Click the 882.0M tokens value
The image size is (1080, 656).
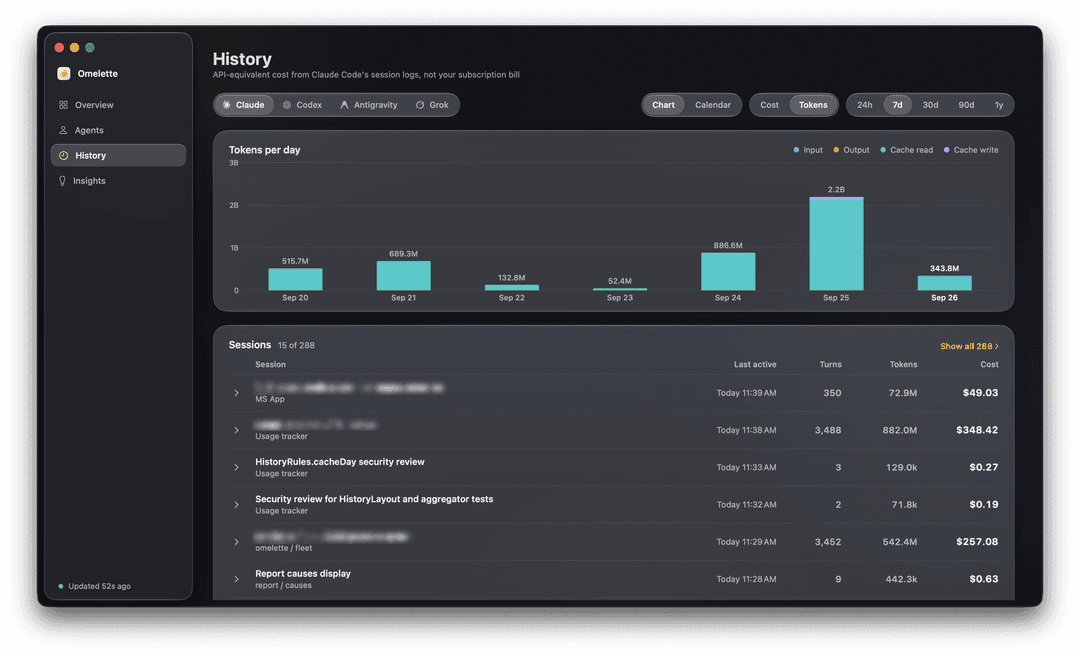point(900,430)
